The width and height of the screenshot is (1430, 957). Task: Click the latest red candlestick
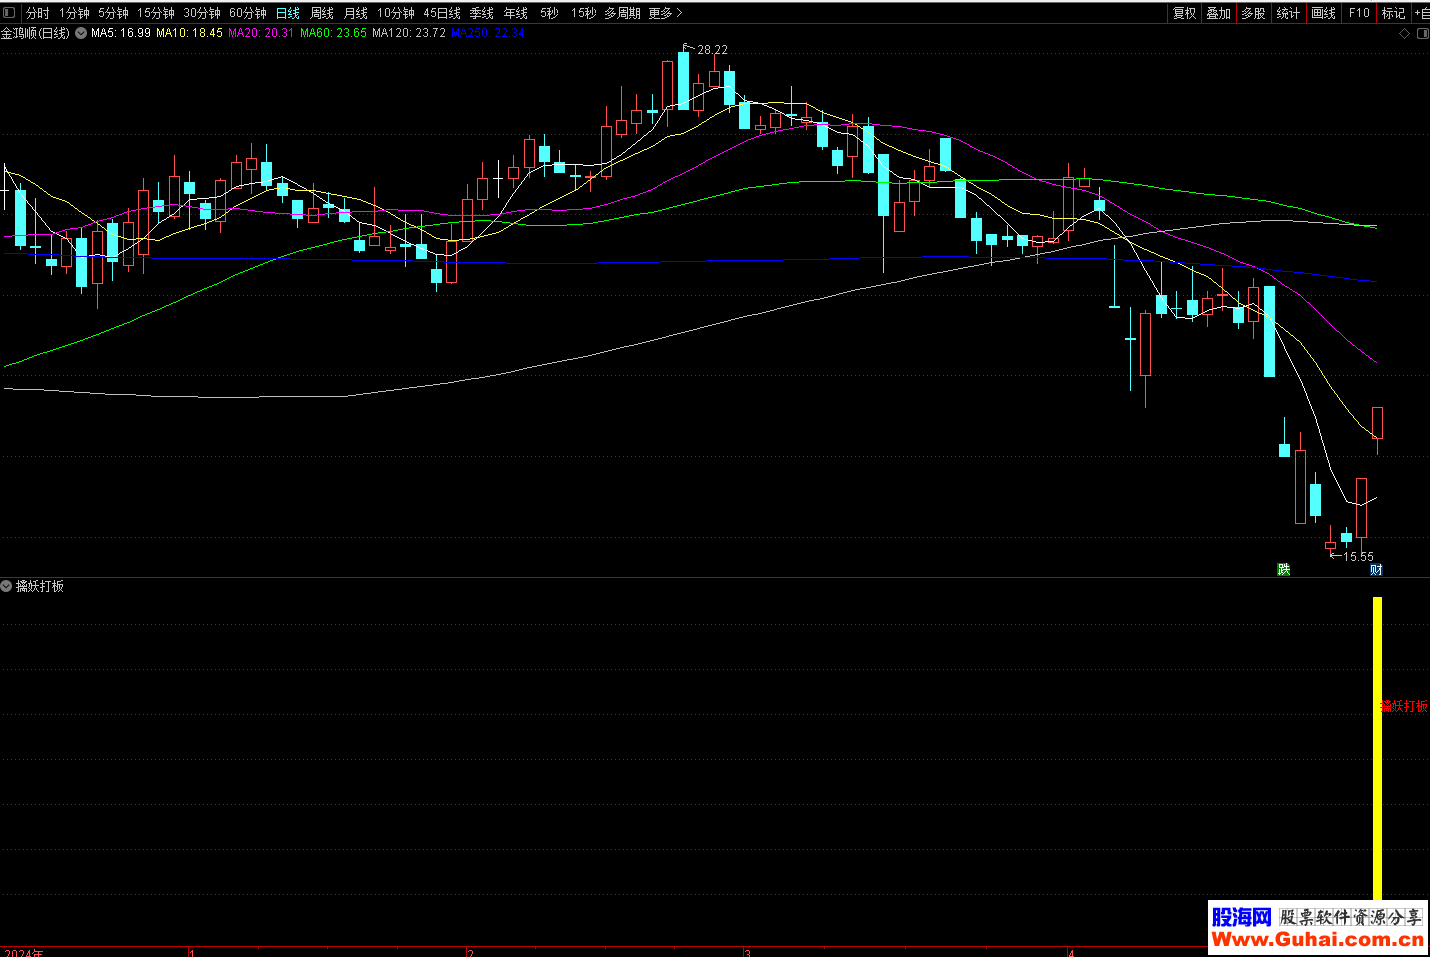(x=1377, y=423)
